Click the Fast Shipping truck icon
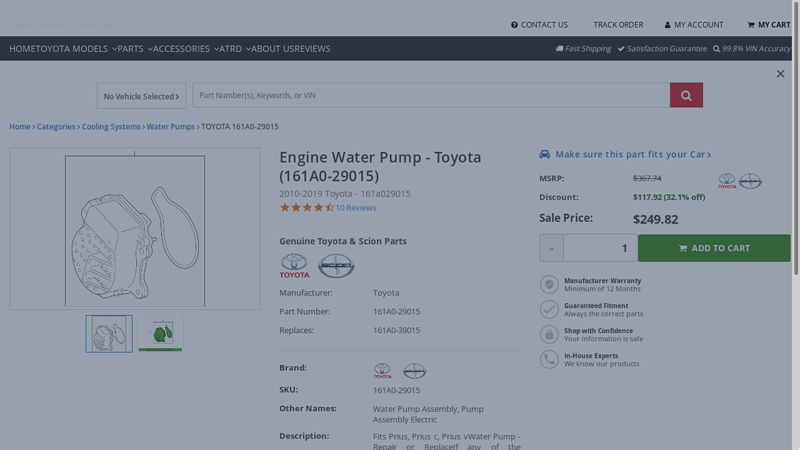This screenshot has height=450, width=800. (x=559, y=48)
